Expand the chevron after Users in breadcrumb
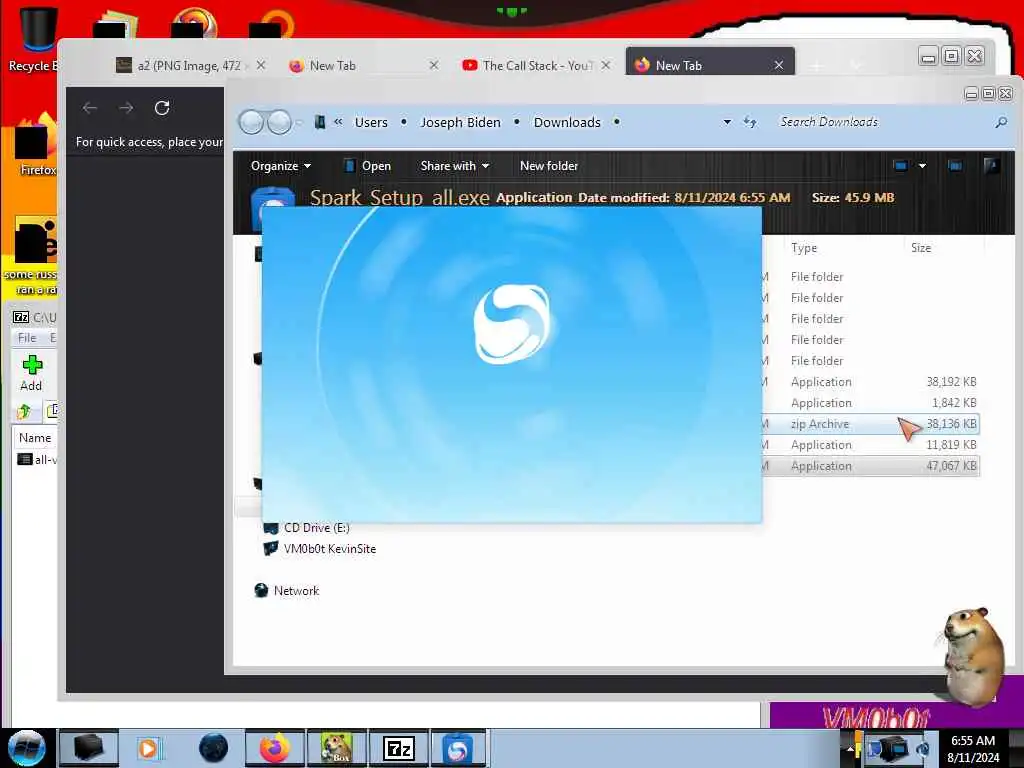 [404, 122]
